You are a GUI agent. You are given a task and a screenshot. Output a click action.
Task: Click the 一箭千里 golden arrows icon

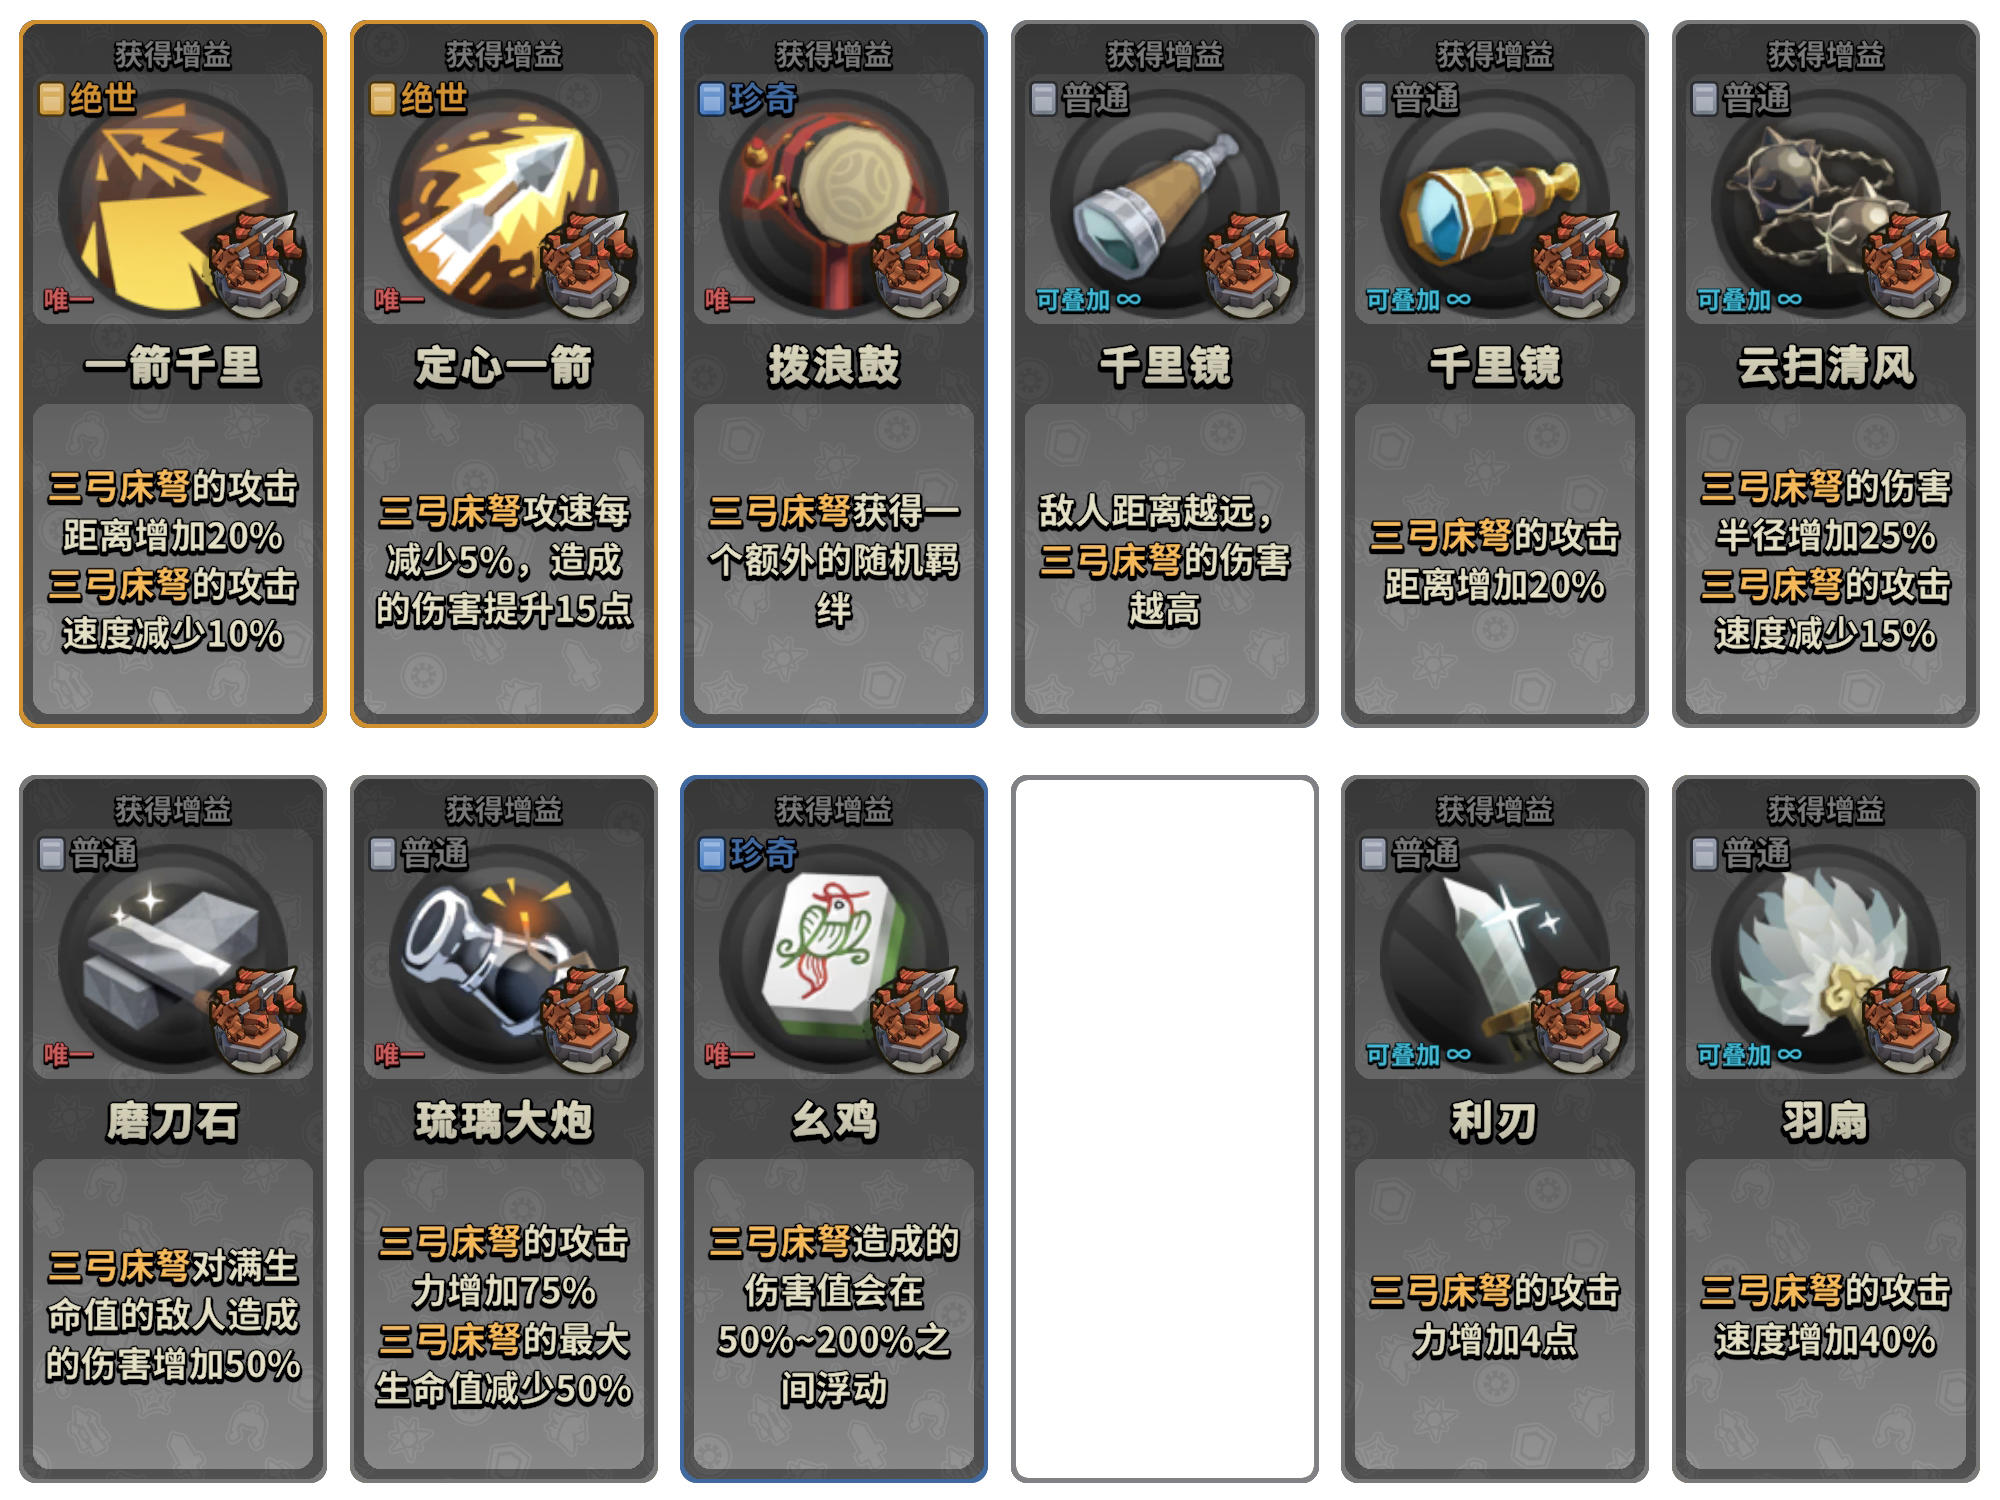(x=172, y=204)
